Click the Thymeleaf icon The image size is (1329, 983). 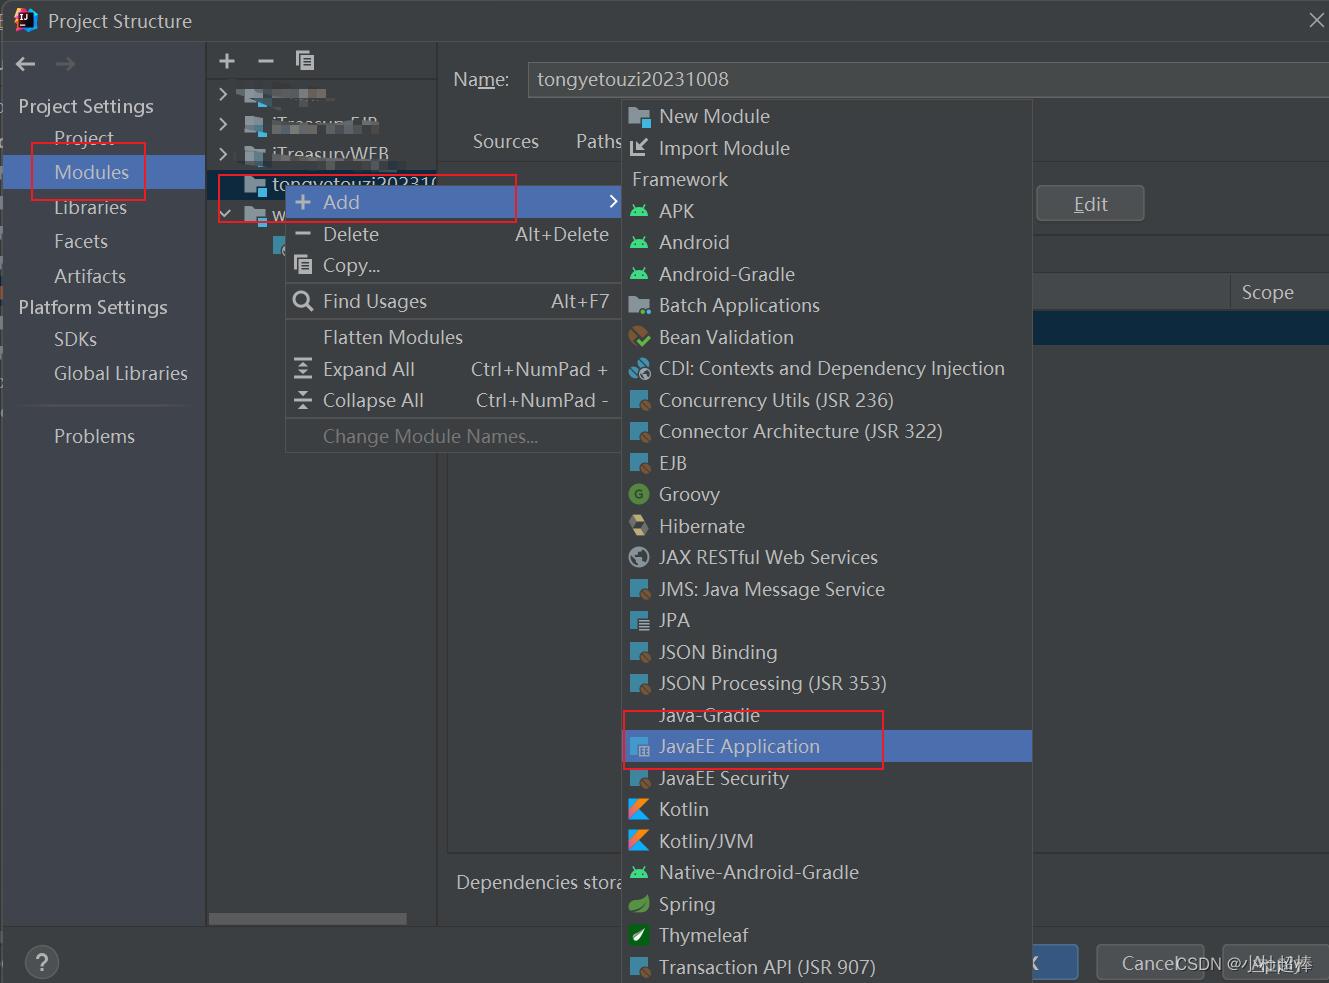click(x=639, y=935)
